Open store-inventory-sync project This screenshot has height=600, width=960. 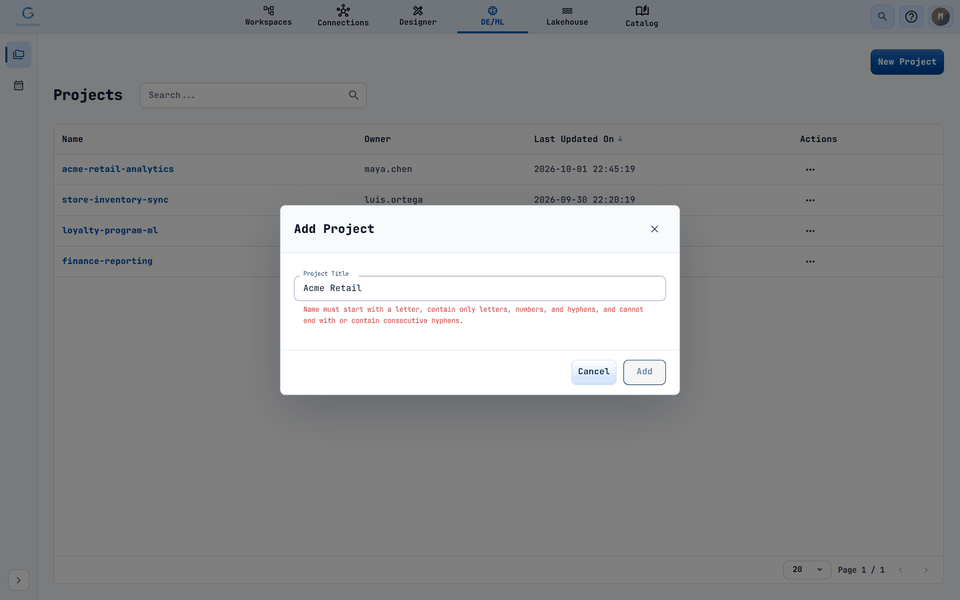[115, 200]
